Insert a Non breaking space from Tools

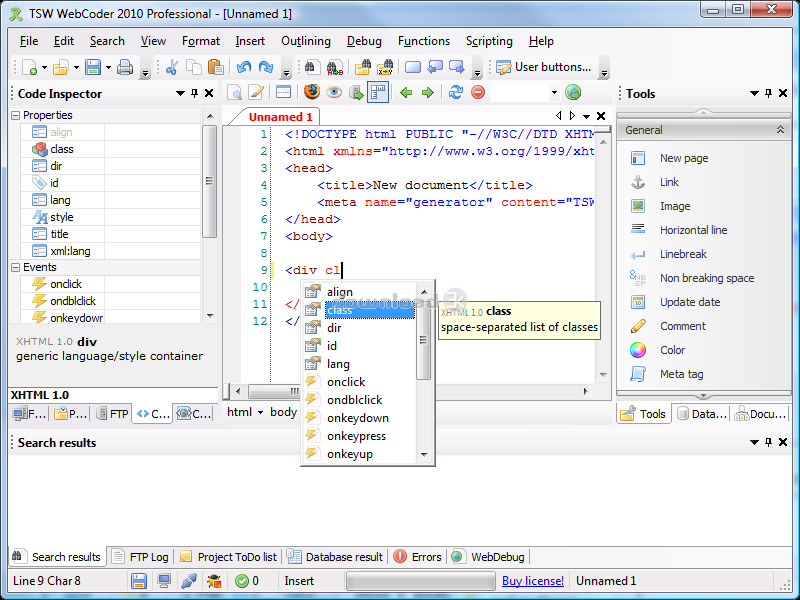click(x=707, y=278)
